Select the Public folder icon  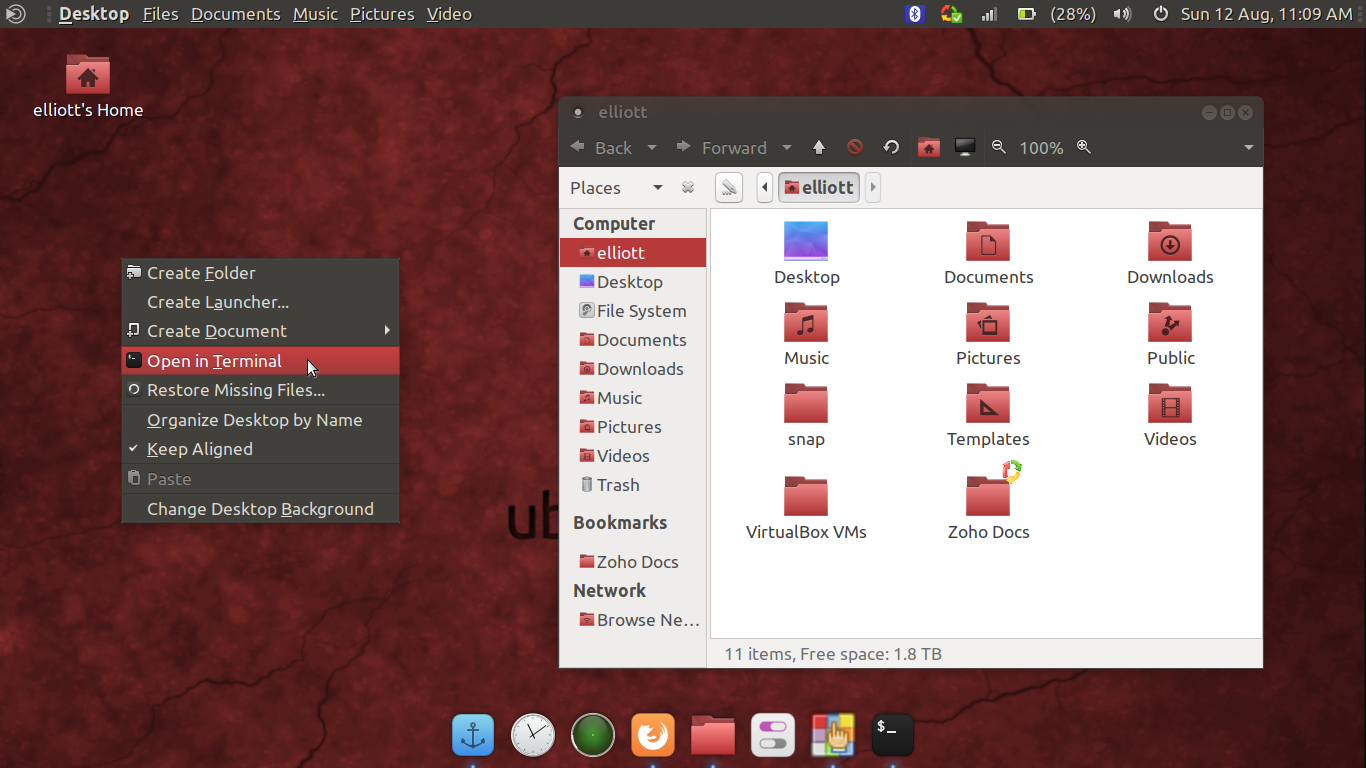(x=1170, y=322)
